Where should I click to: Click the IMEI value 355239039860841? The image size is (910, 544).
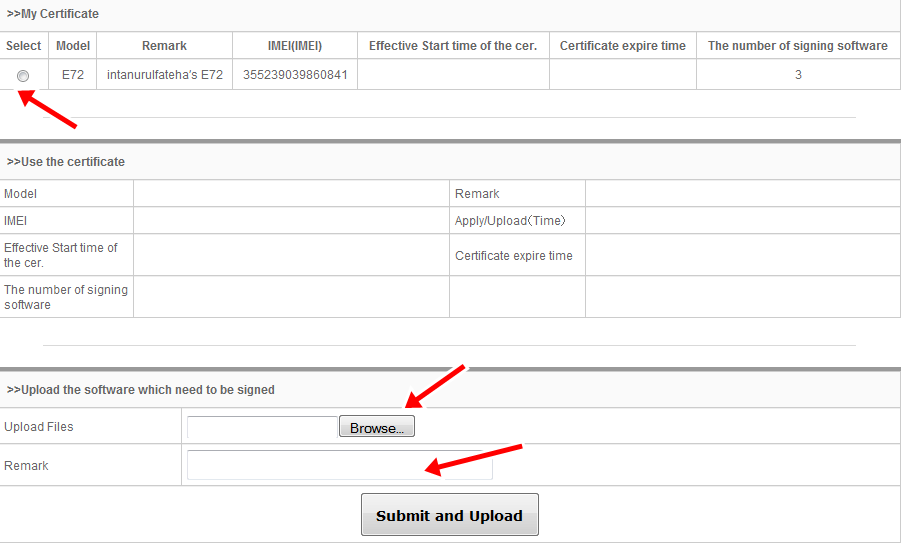(x=295, y=75)
